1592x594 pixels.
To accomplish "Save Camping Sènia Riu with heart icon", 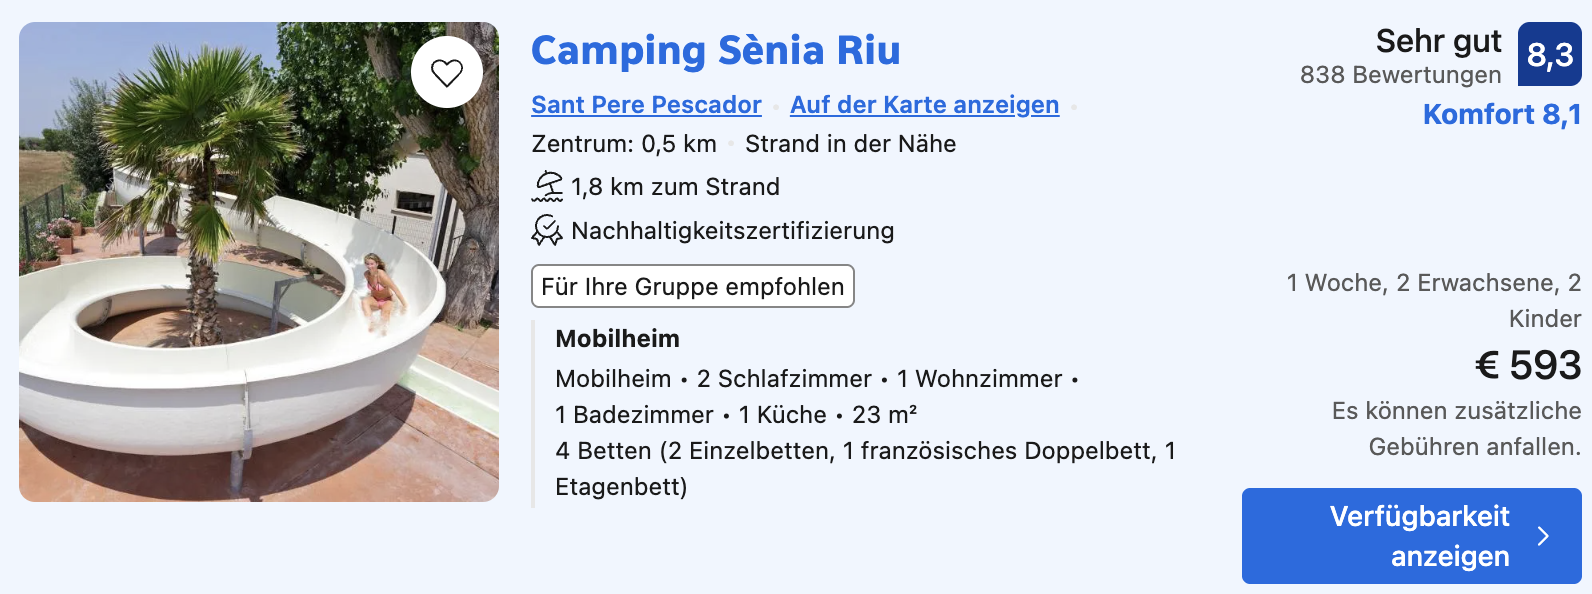I will click(447, 72).
